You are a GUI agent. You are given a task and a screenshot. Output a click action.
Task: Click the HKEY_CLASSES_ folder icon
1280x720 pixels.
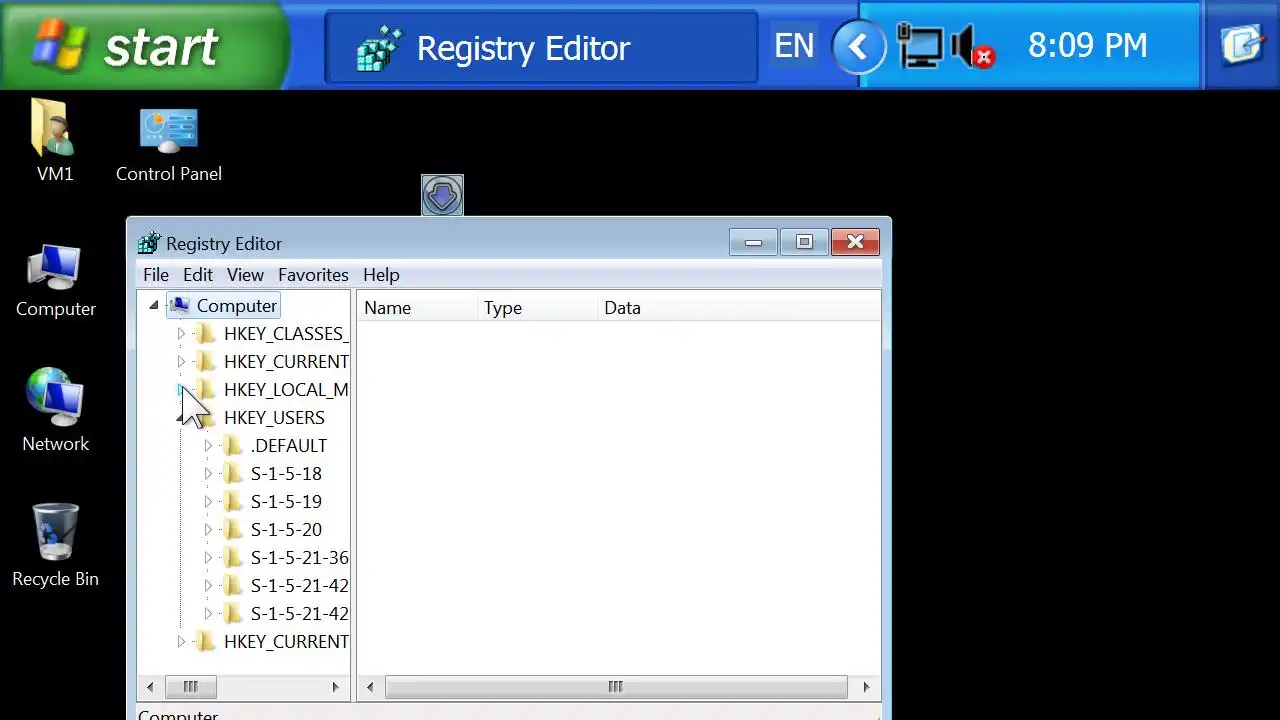coord(206,334)
